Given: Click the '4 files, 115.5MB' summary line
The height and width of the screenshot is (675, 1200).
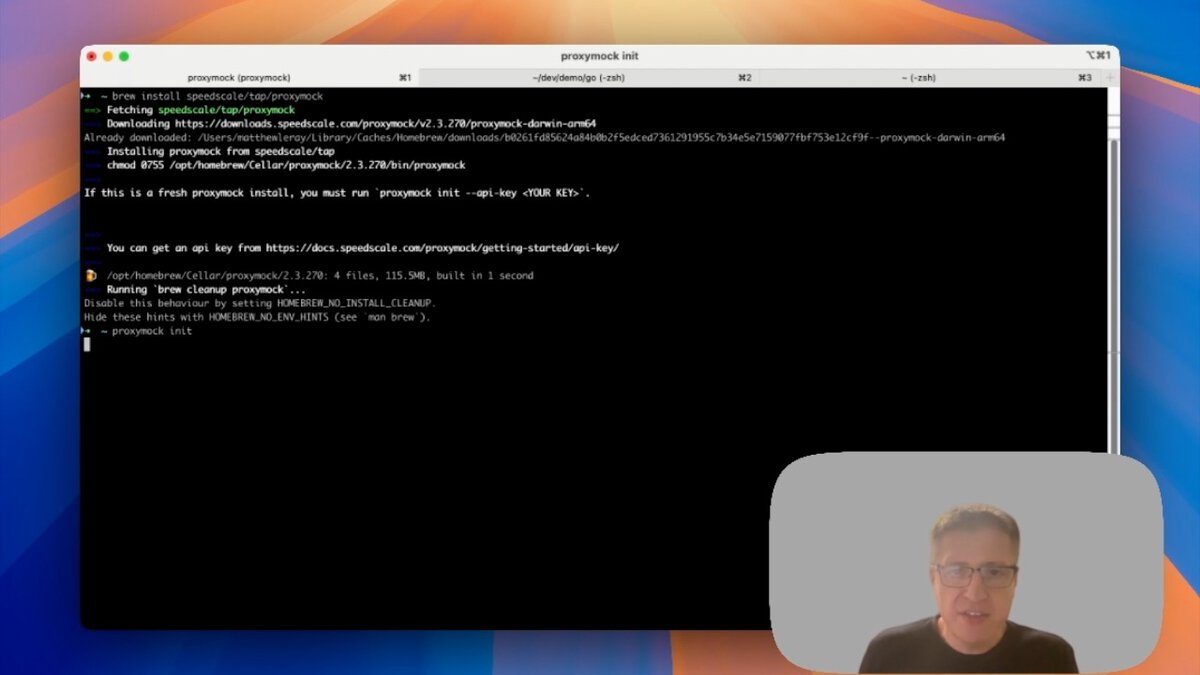Looking at the screenshot, I should (320, 276).
